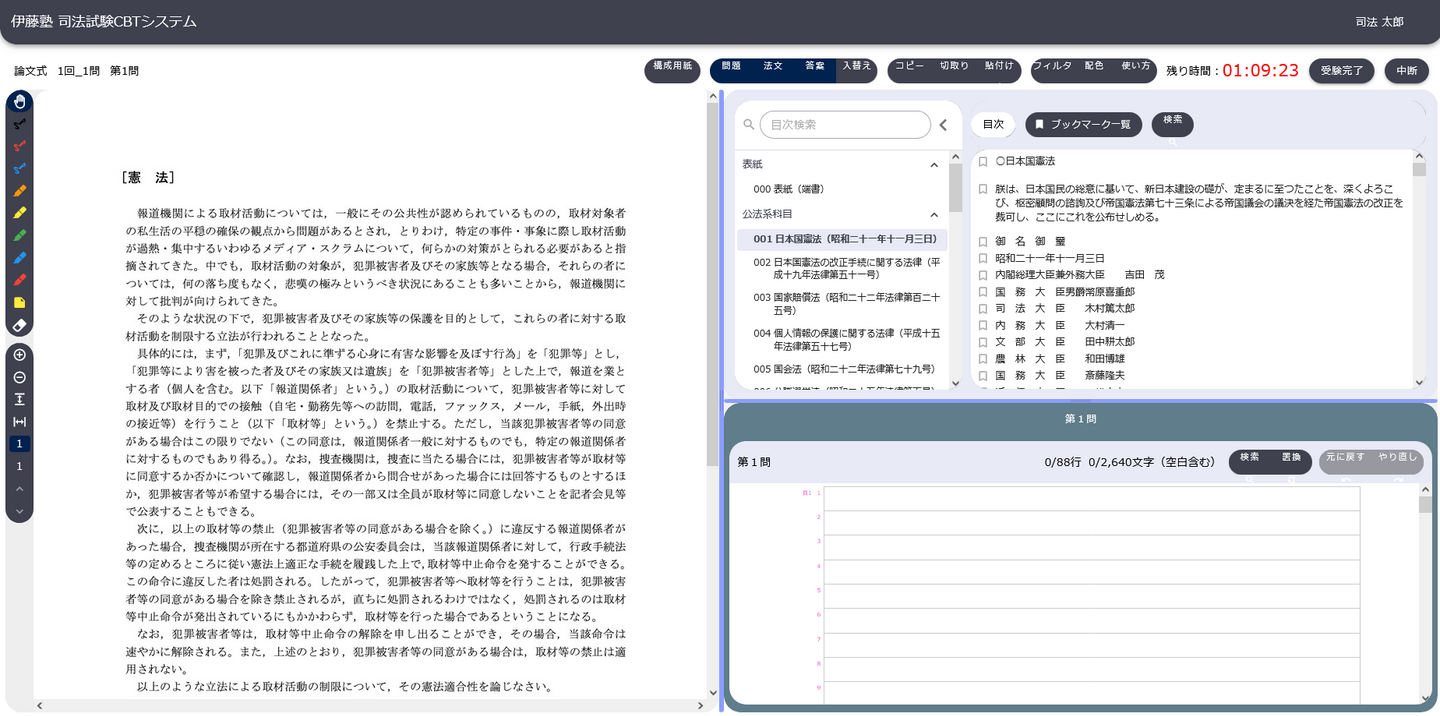This screenshot has width=1440, height=716.
Task: Collapse the 表紙 section in contents
Action: pos(934,164)
